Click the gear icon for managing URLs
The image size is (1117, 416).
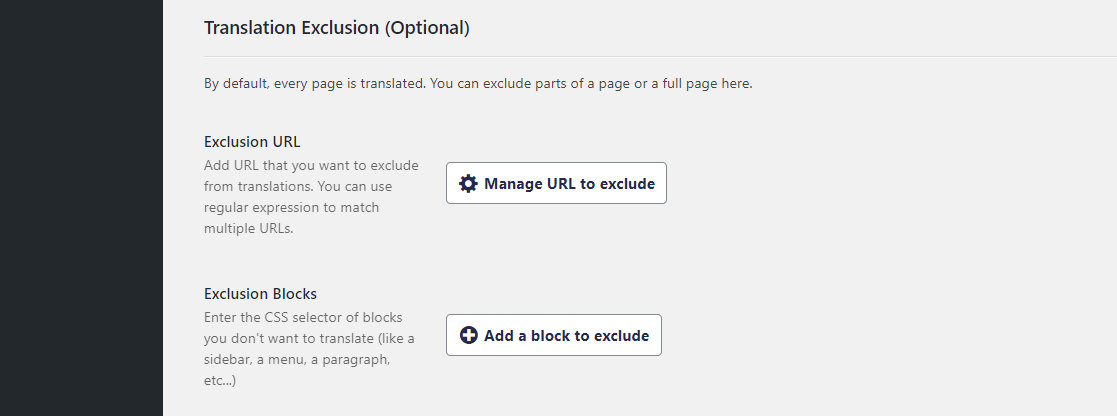(468, 184)
